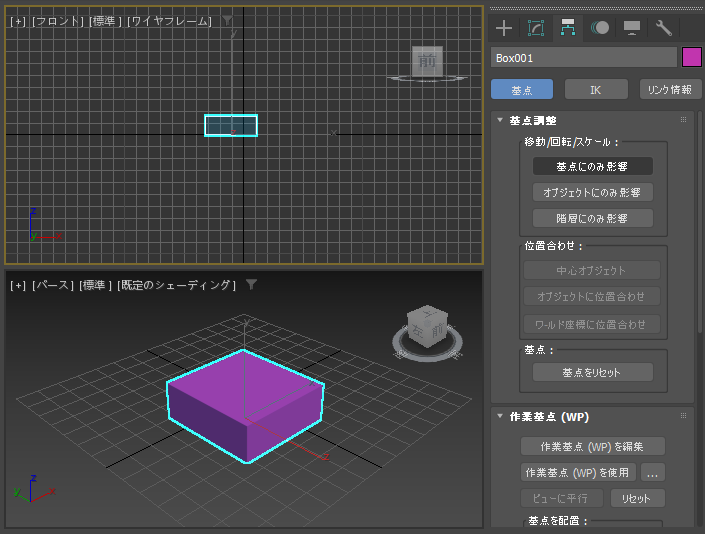Open the magenta object color swatch

692,58
